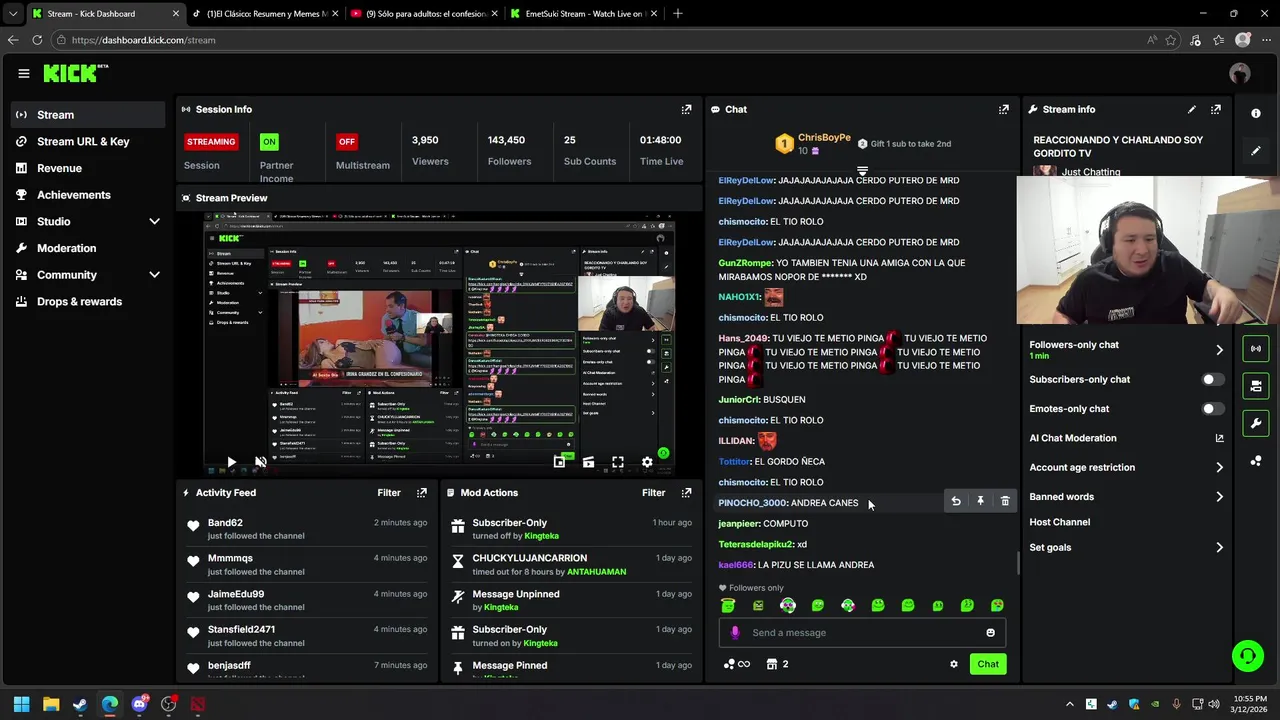Open Windows Start menu
The height and width of the screenshot is (720, 1280).
pyautogui.click(x=21, y=704)
